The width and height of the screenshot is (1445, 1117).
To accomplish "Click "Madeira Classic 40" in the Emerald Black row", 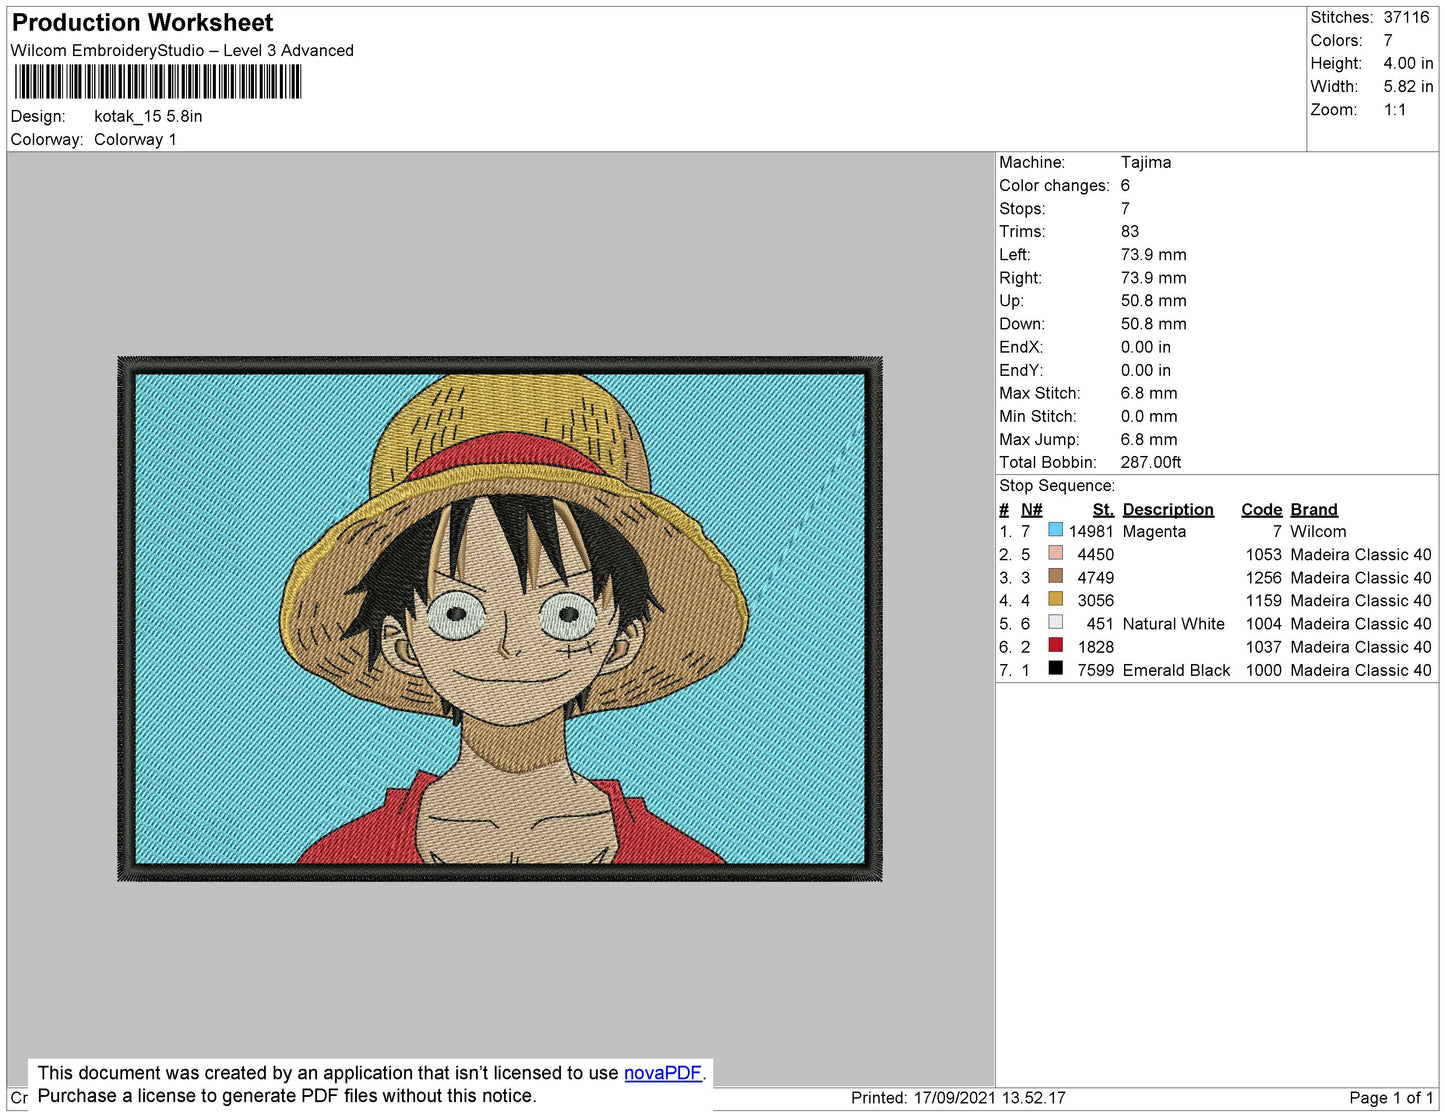I will coord(1361,671).
